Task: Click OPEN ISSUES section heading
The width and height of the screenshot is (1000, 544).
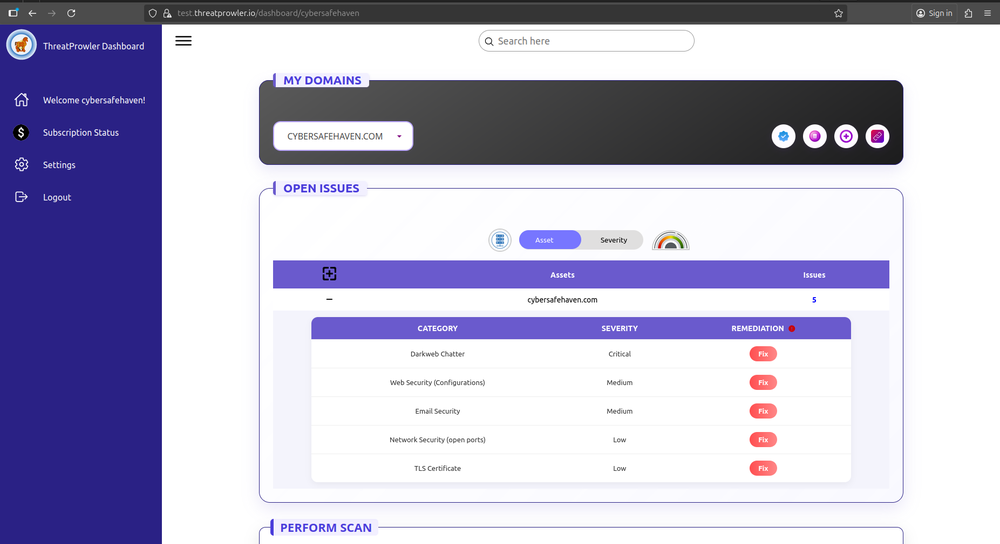Action: [321, 188]
